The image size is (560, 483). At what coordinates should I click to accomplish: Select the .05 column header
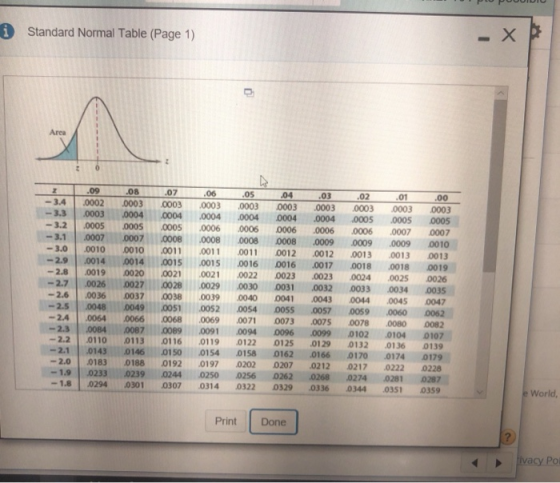[x=248, y=194]
